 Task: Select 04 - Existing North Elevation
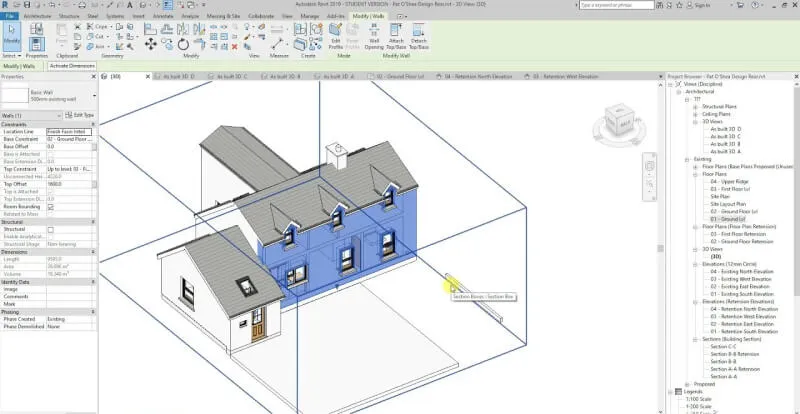[x=742, y=272]
